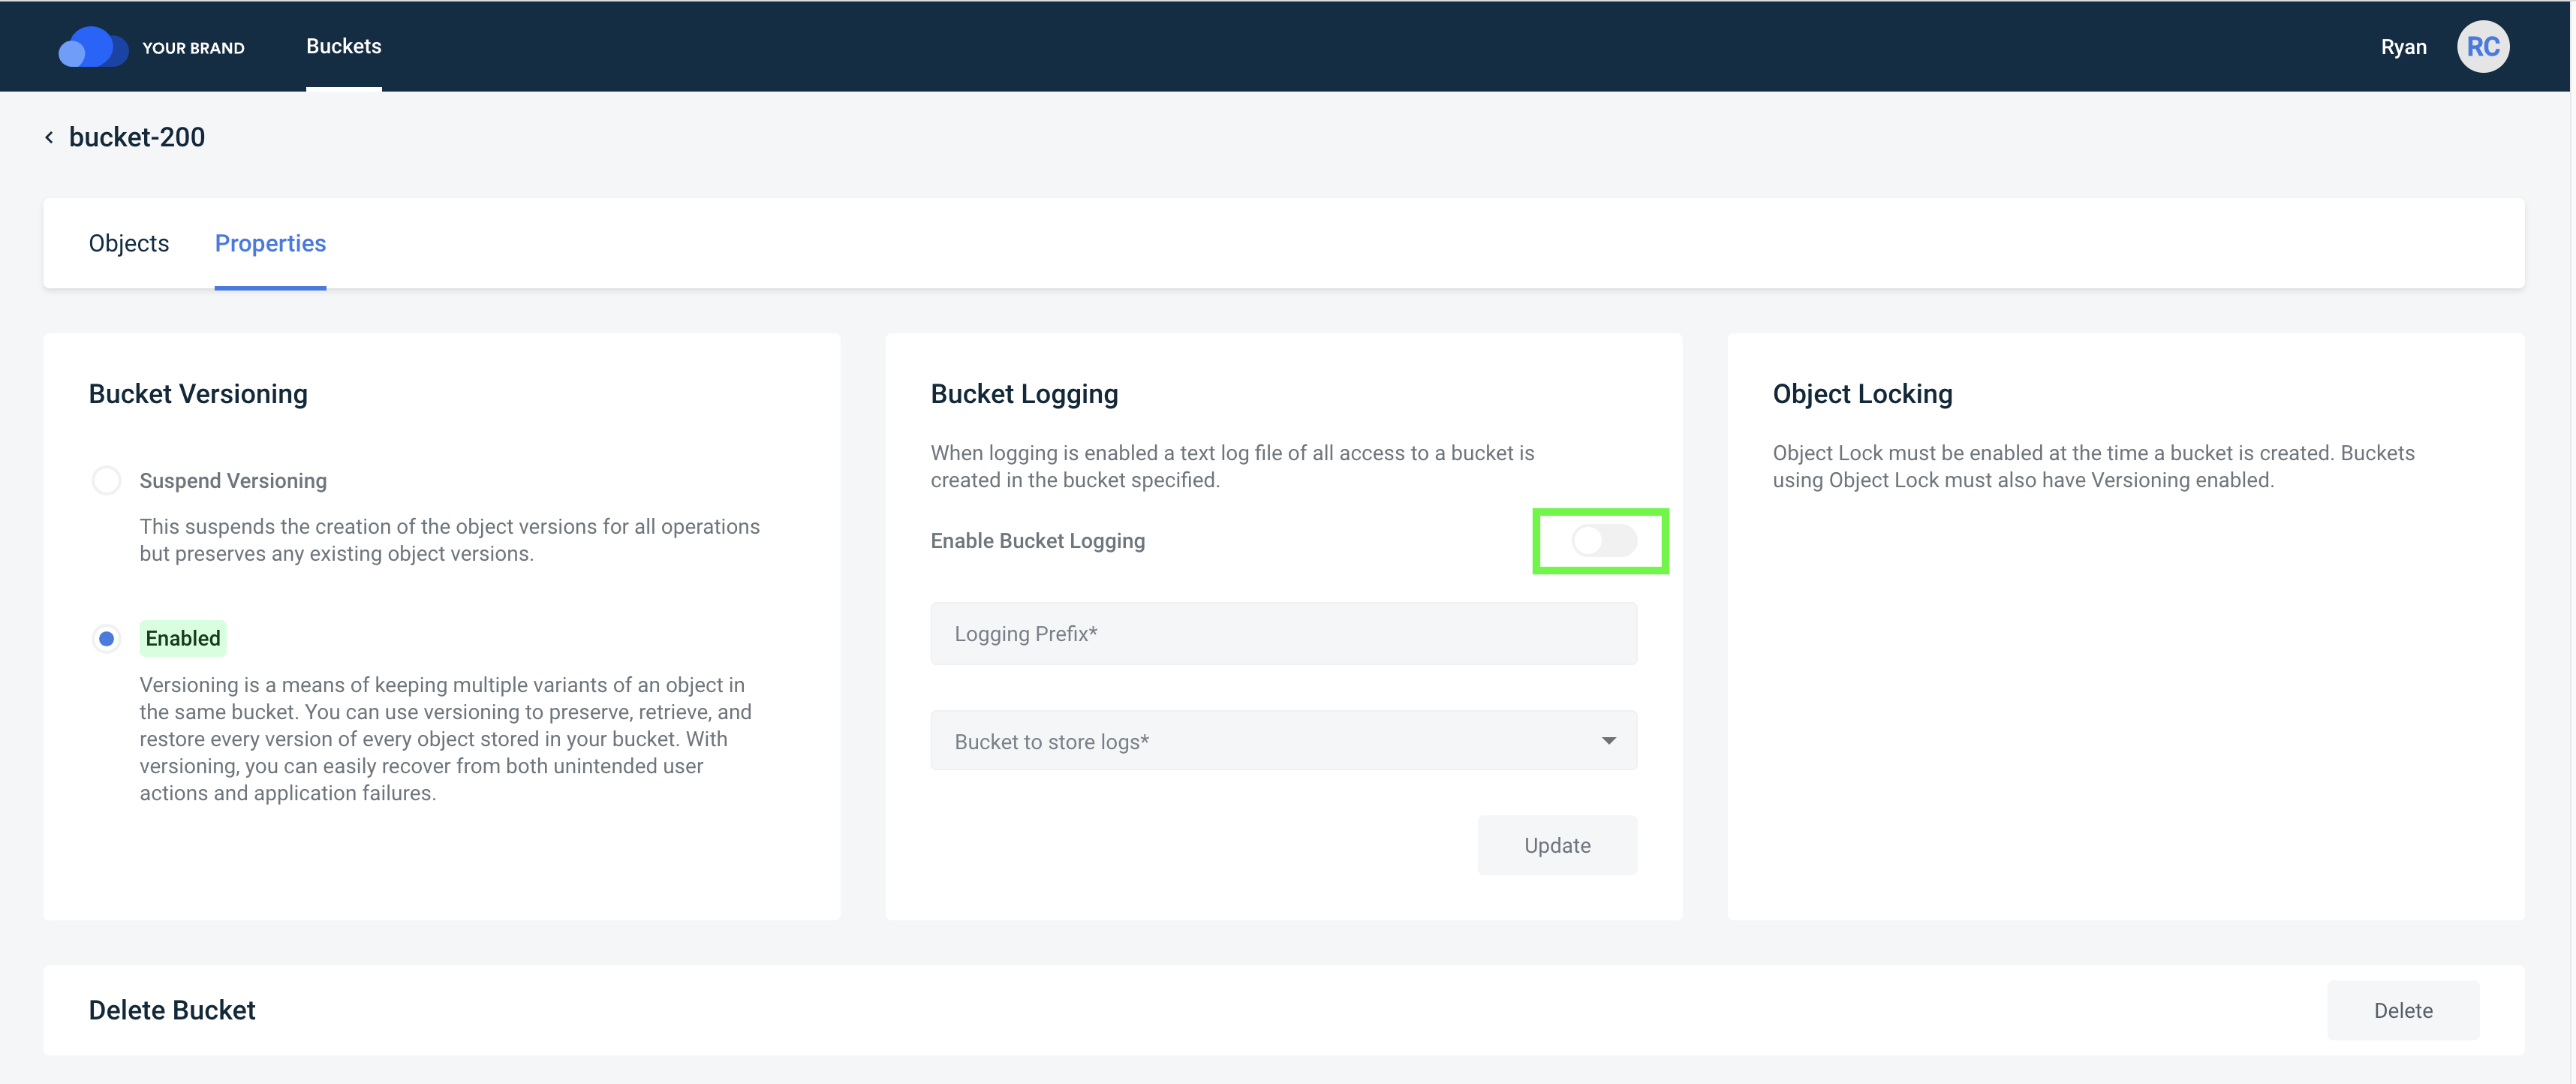This screenshot has height=1084, width=2576.
Task: Open the Bucket to store logs dropdown
Action: tap(1283, 741)
